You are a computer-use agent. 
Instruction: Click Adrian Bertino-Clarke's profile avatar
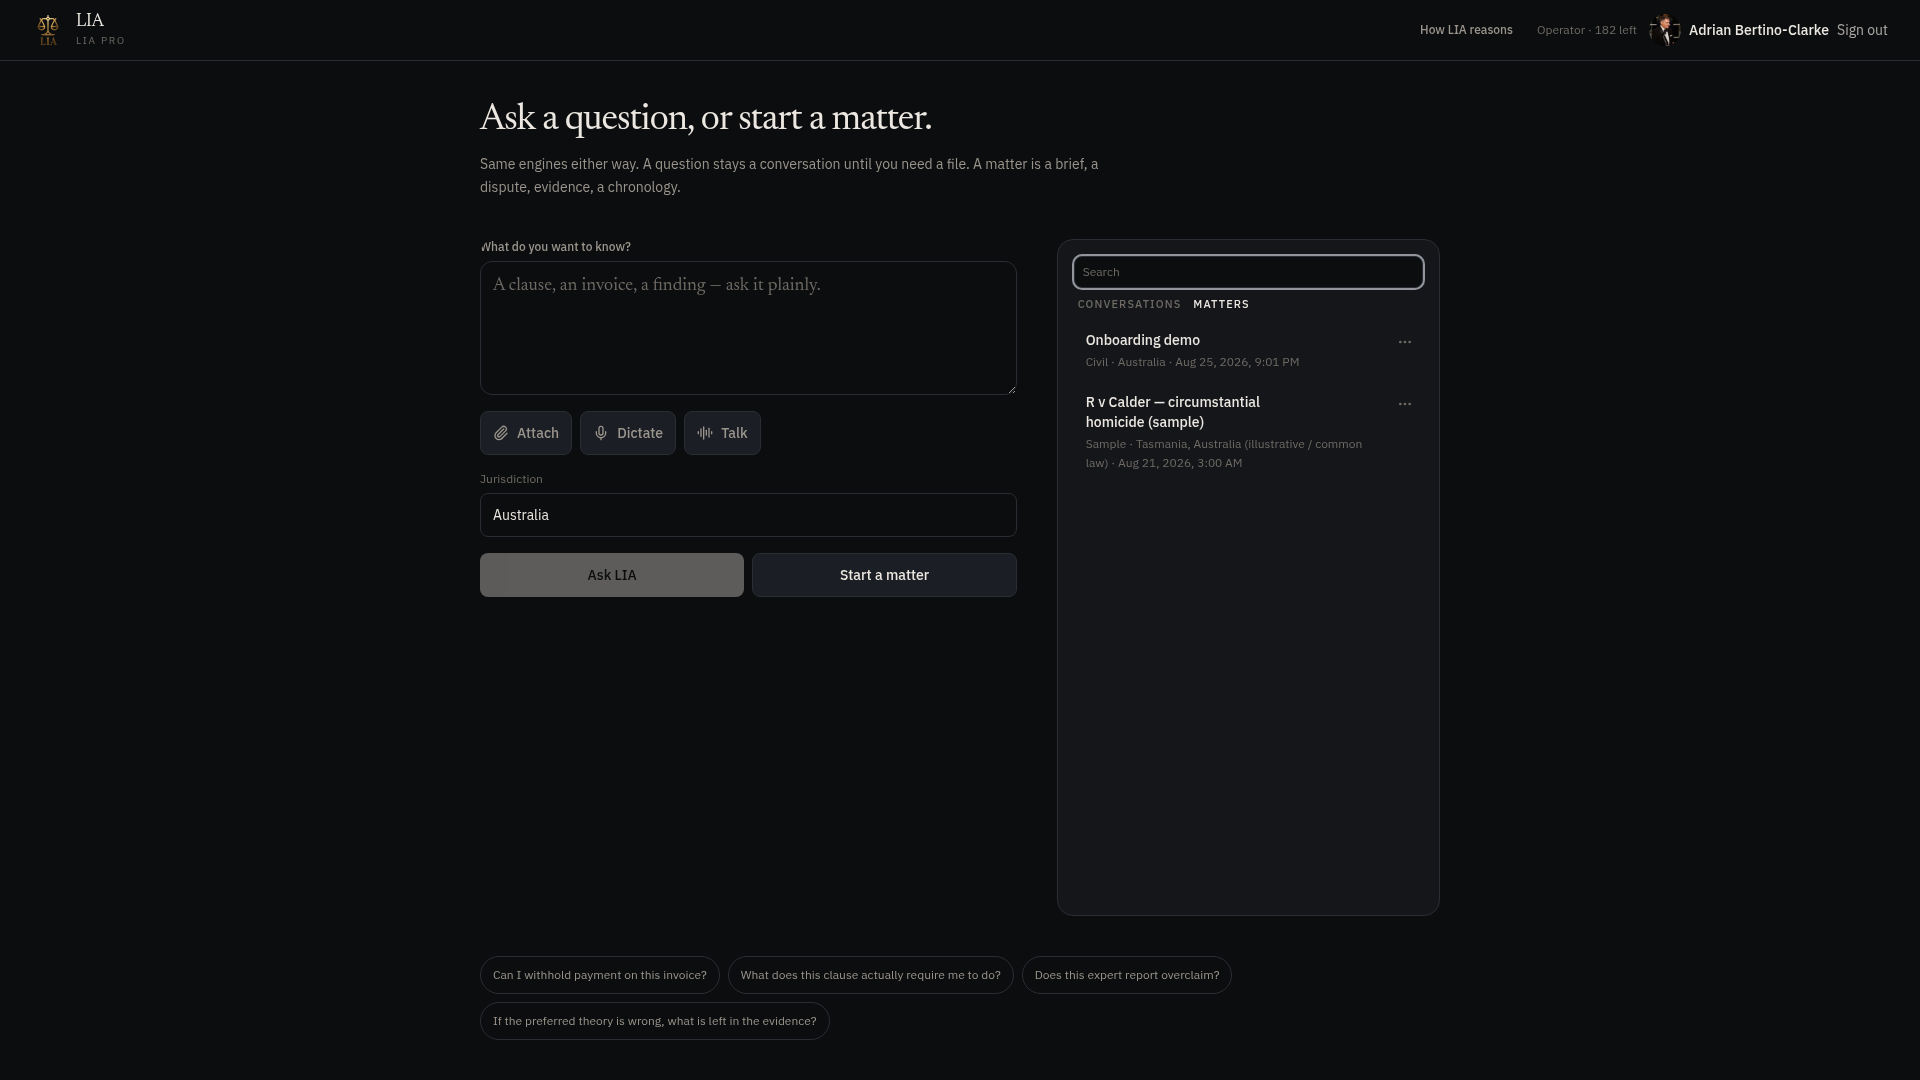(x=1665, y=30)
